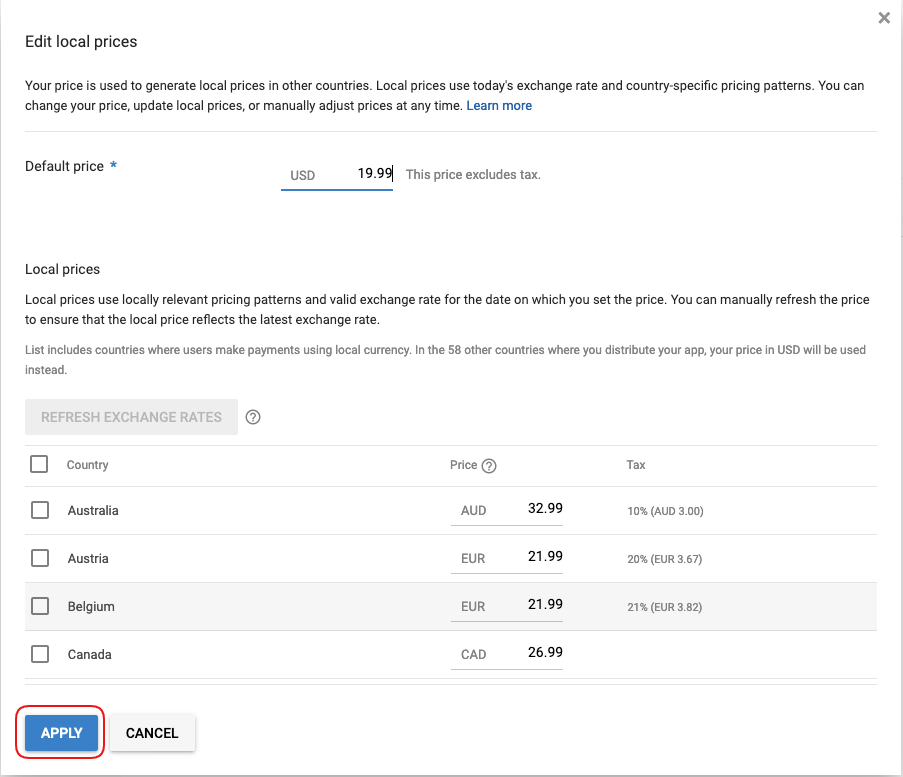This screenshot has width=903, height=777.
Task: Close the Edit local prices dialog
Action: (883, 18)
